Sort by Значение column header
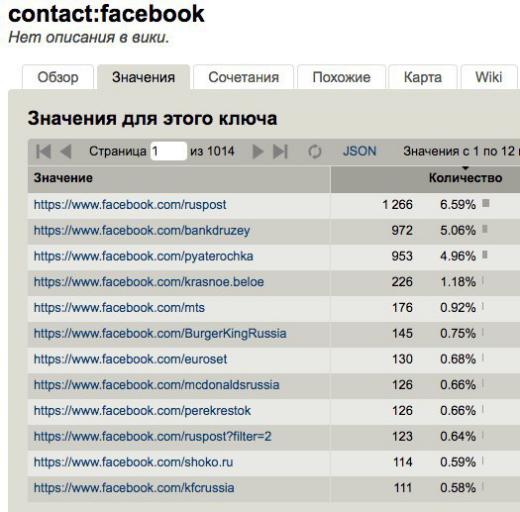520x512 pixels. click(x=63, y=178)
